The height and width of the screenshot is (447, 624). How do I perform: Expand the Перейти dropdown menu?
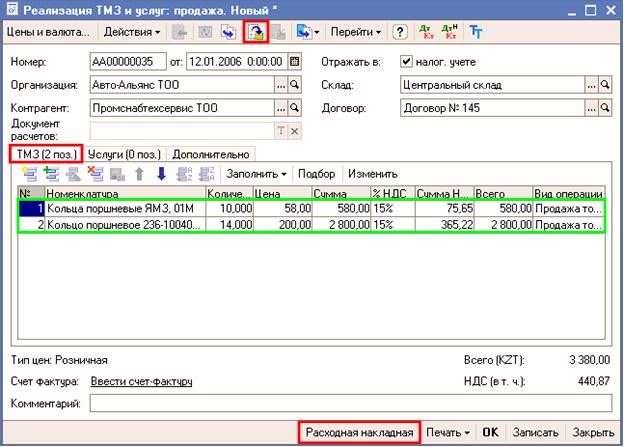tap(356, 32)
